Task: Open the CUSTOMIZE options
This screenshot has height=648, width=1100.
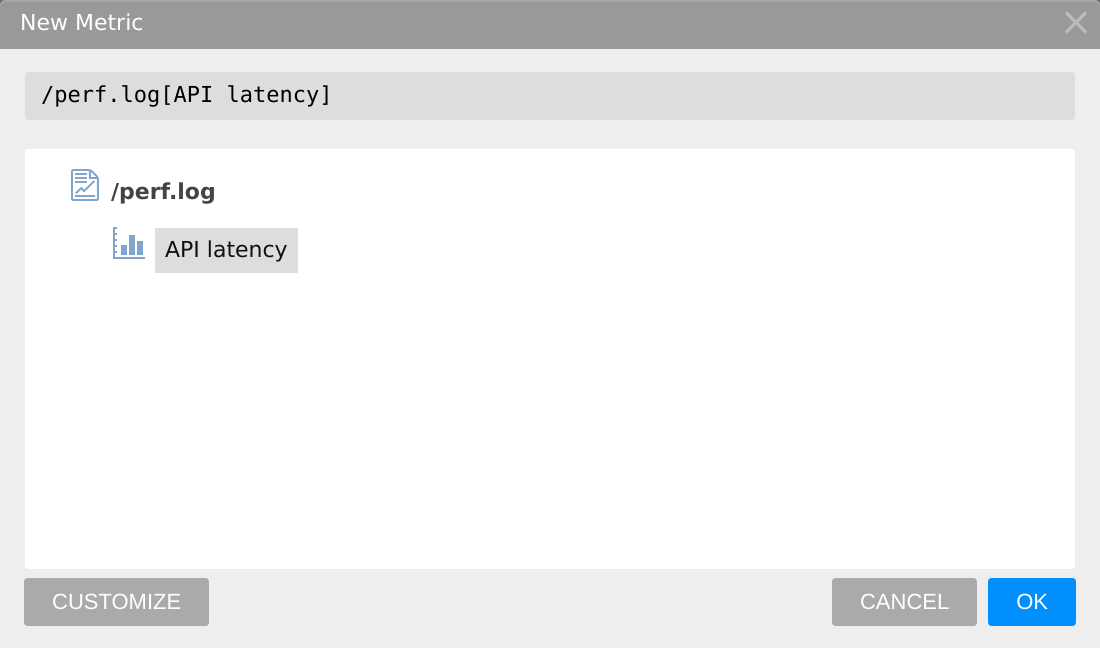Action: [116, 602]
